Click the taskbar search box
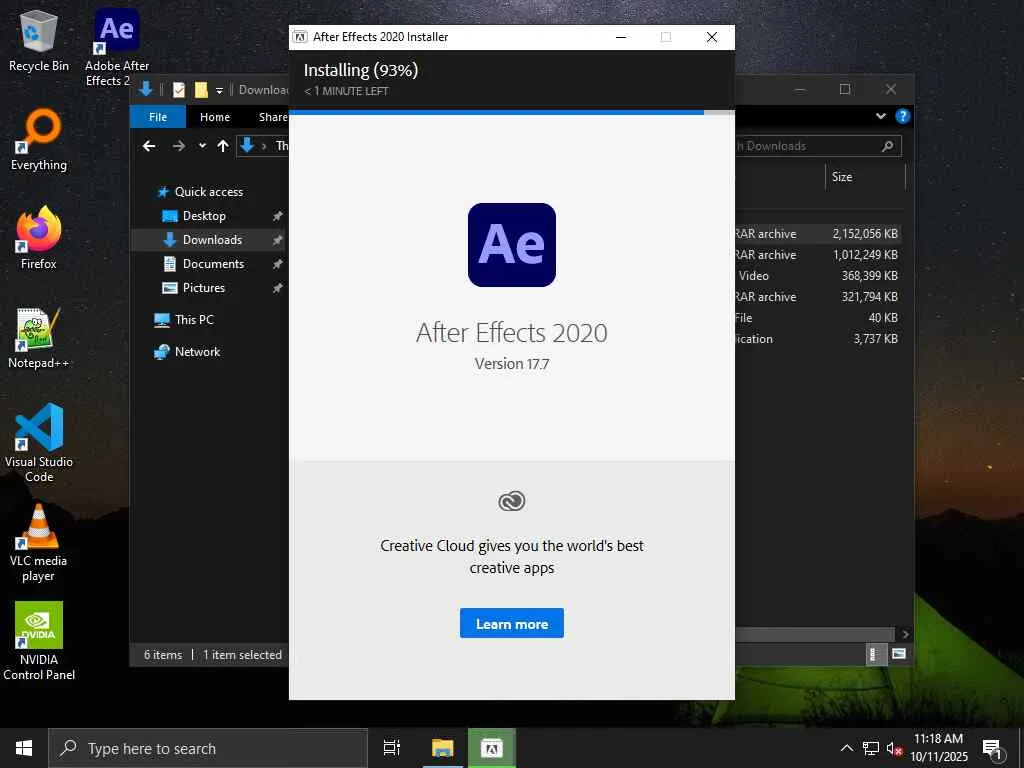This screenshot has height=768, width=1024. click(x=208, y=748)
